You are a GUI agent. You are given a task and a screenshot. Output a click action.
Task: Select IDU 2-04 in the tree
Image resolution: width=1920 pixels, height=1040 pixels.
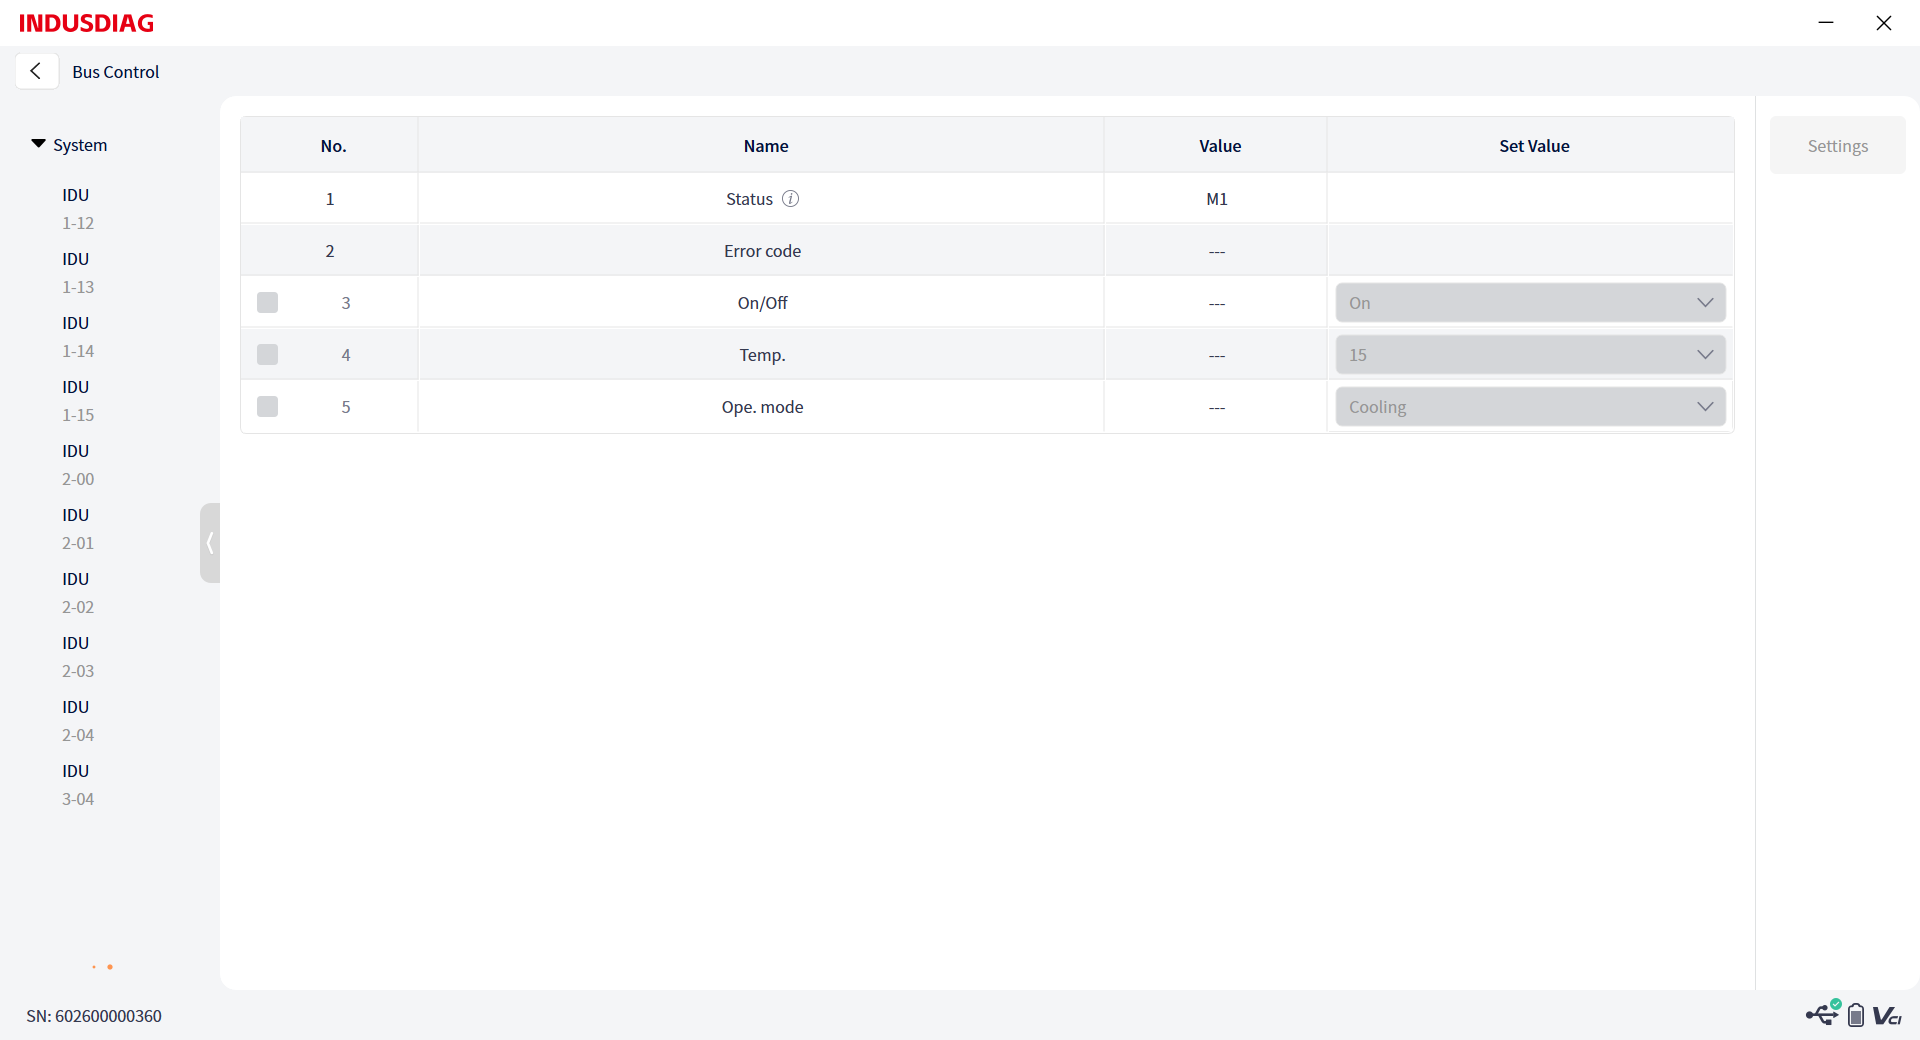pos(78,721)
